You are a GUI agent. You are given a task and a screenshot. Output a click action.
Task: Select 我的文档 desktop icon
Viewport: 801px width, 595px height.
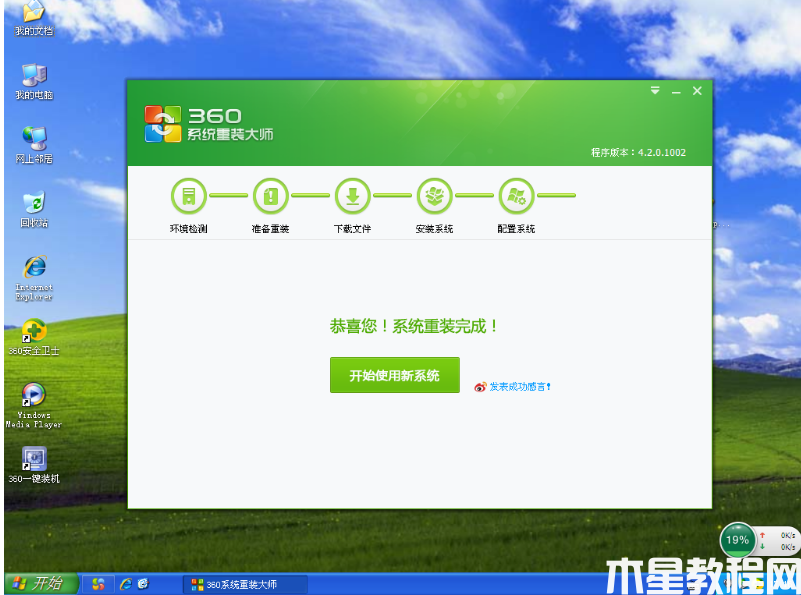tap(34, 18)
